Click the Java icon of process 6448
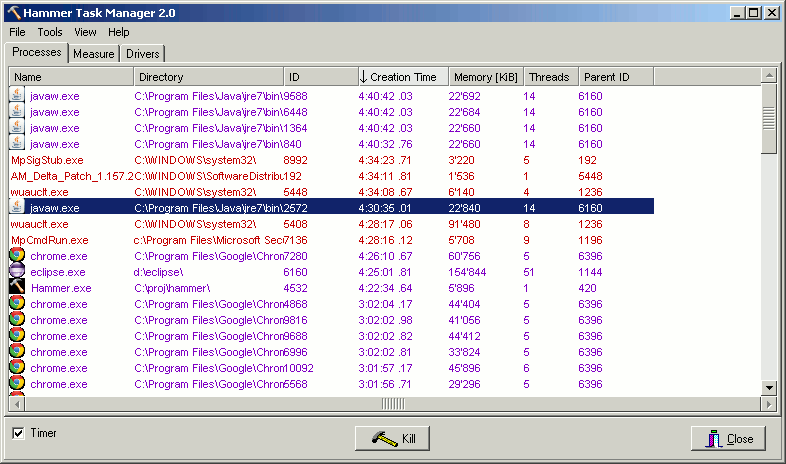 17,111
